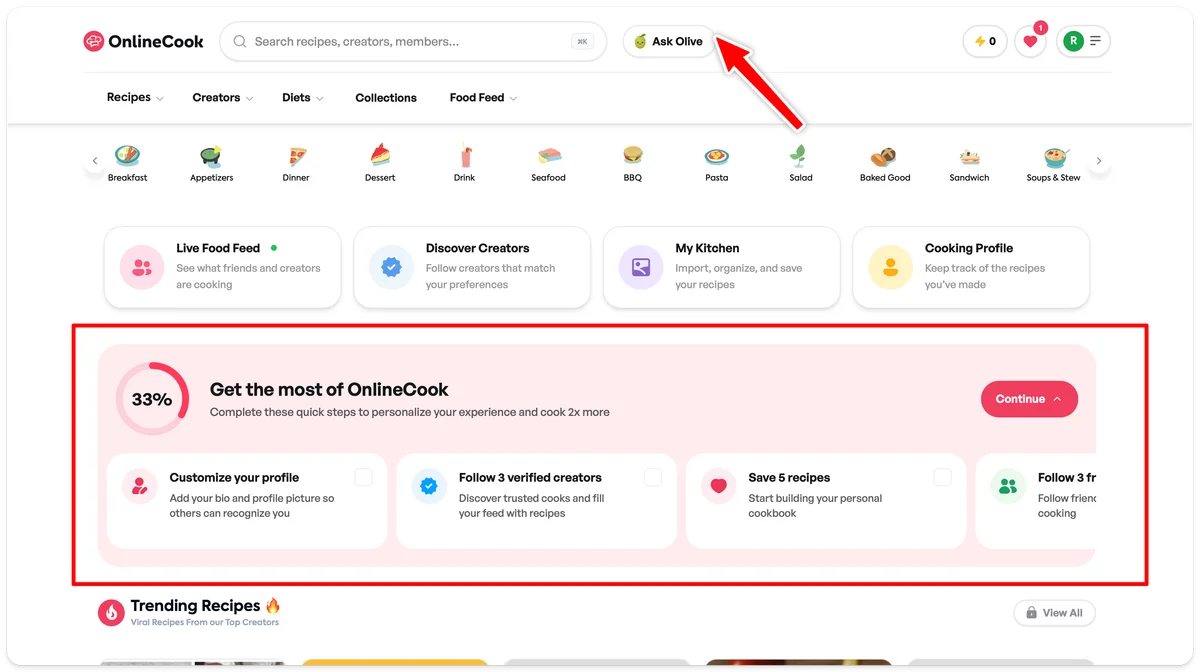Go to the Collections menu item

pyautogui.click(x=386, y=97)
